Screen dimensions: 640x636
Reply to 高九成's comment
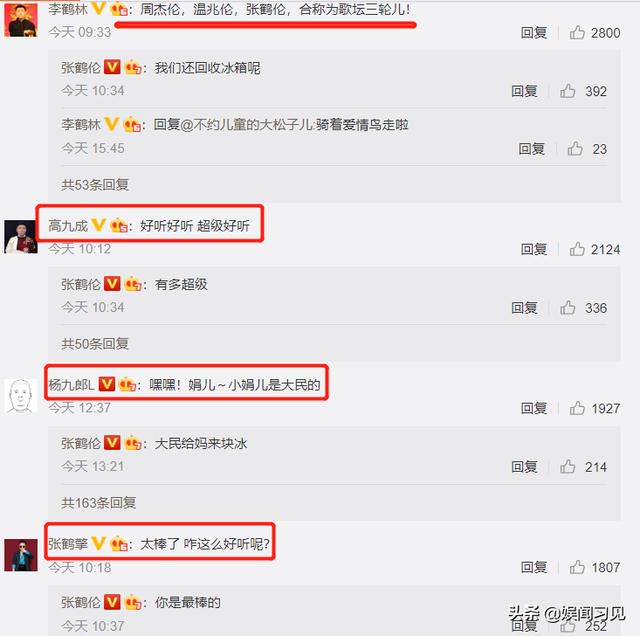coord(533,249)
